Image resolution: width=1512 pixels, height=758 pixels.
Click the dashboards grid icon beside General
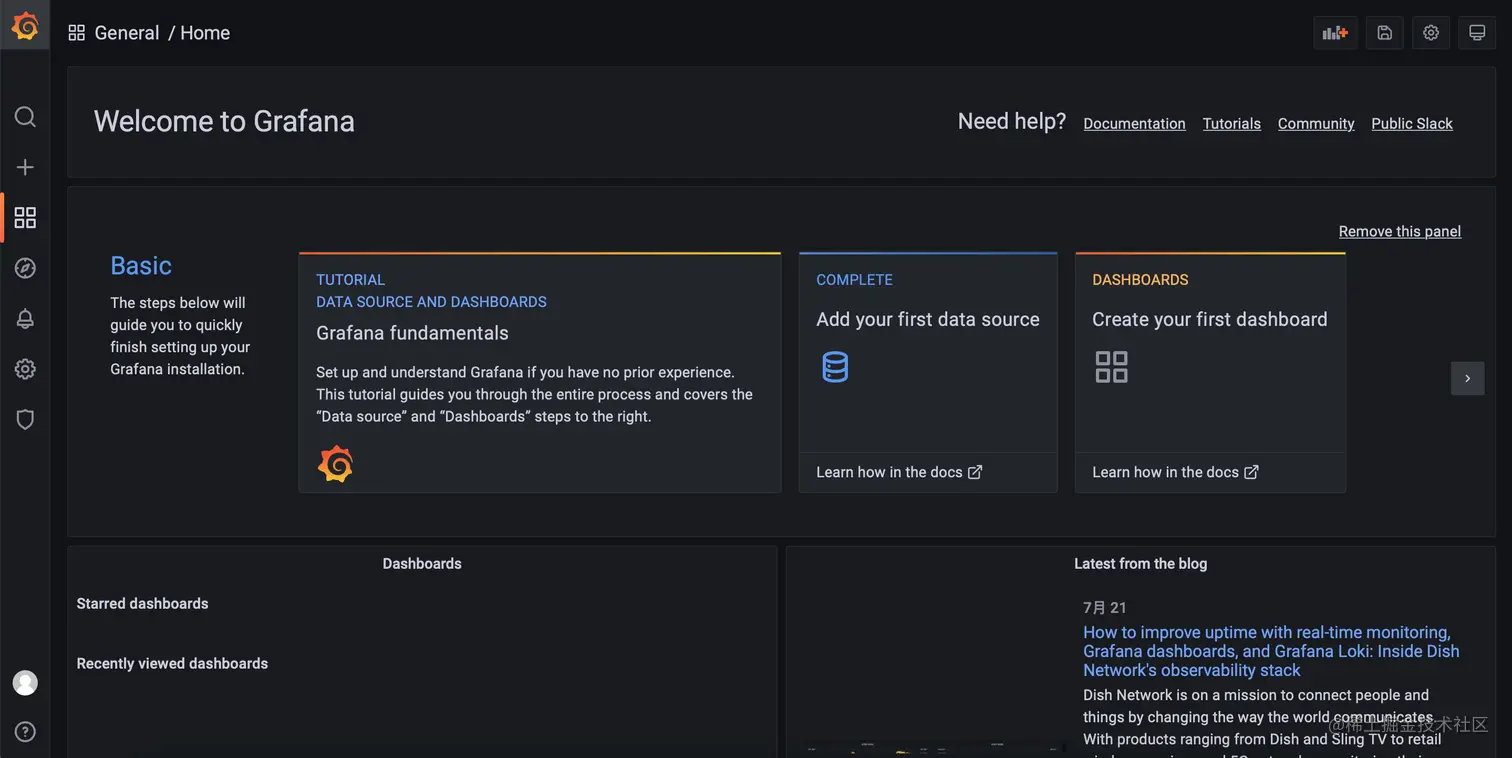76,33
